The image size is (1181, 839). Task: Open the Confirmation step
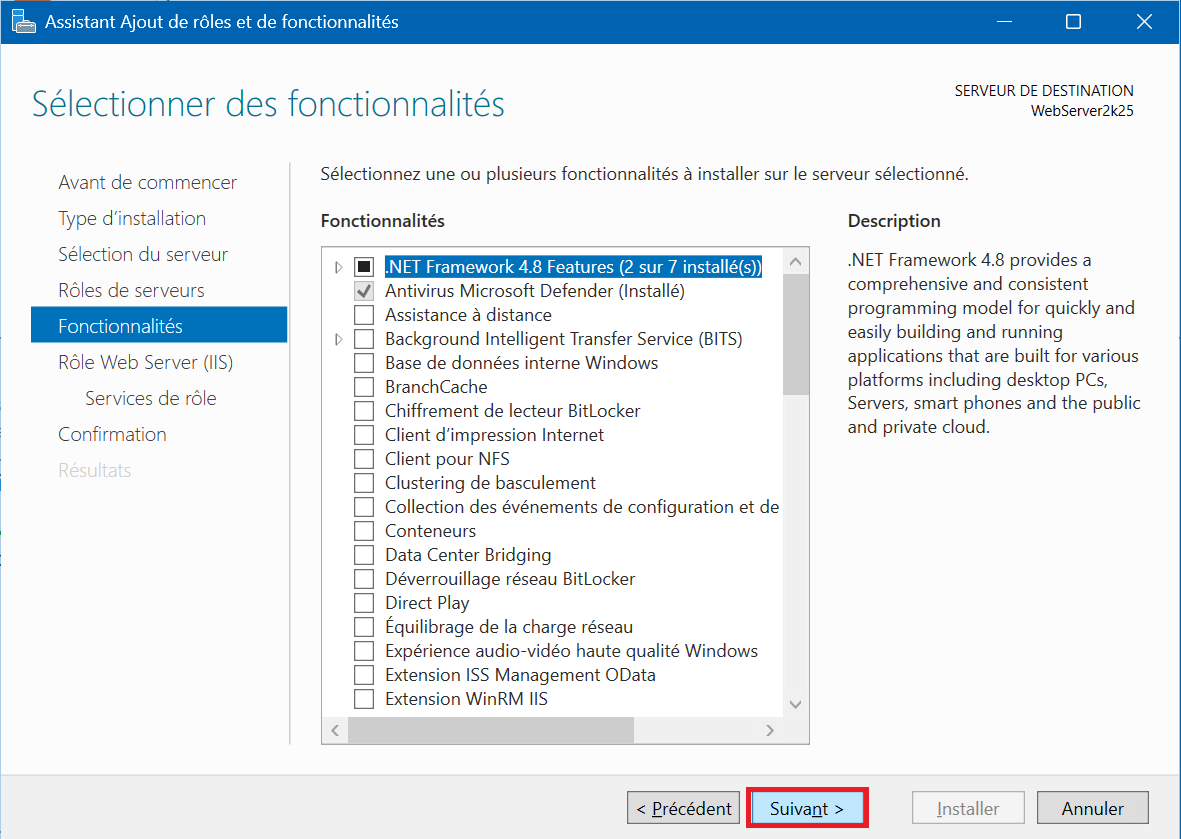tap(112, 434)
